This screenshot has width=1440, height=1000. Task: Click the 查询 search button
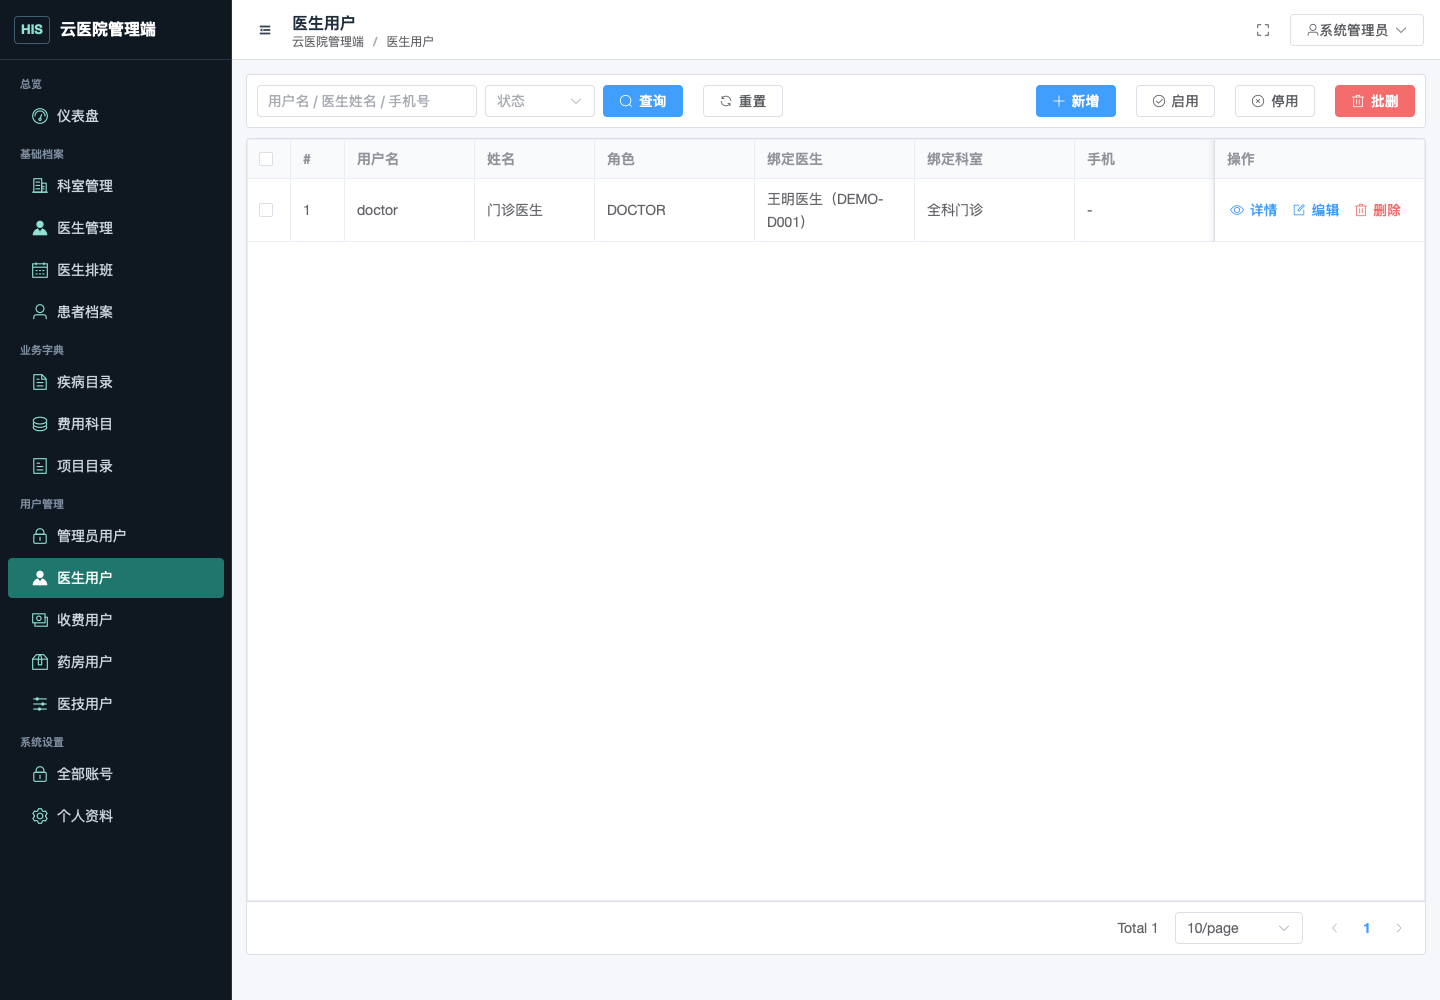point(643,101)
